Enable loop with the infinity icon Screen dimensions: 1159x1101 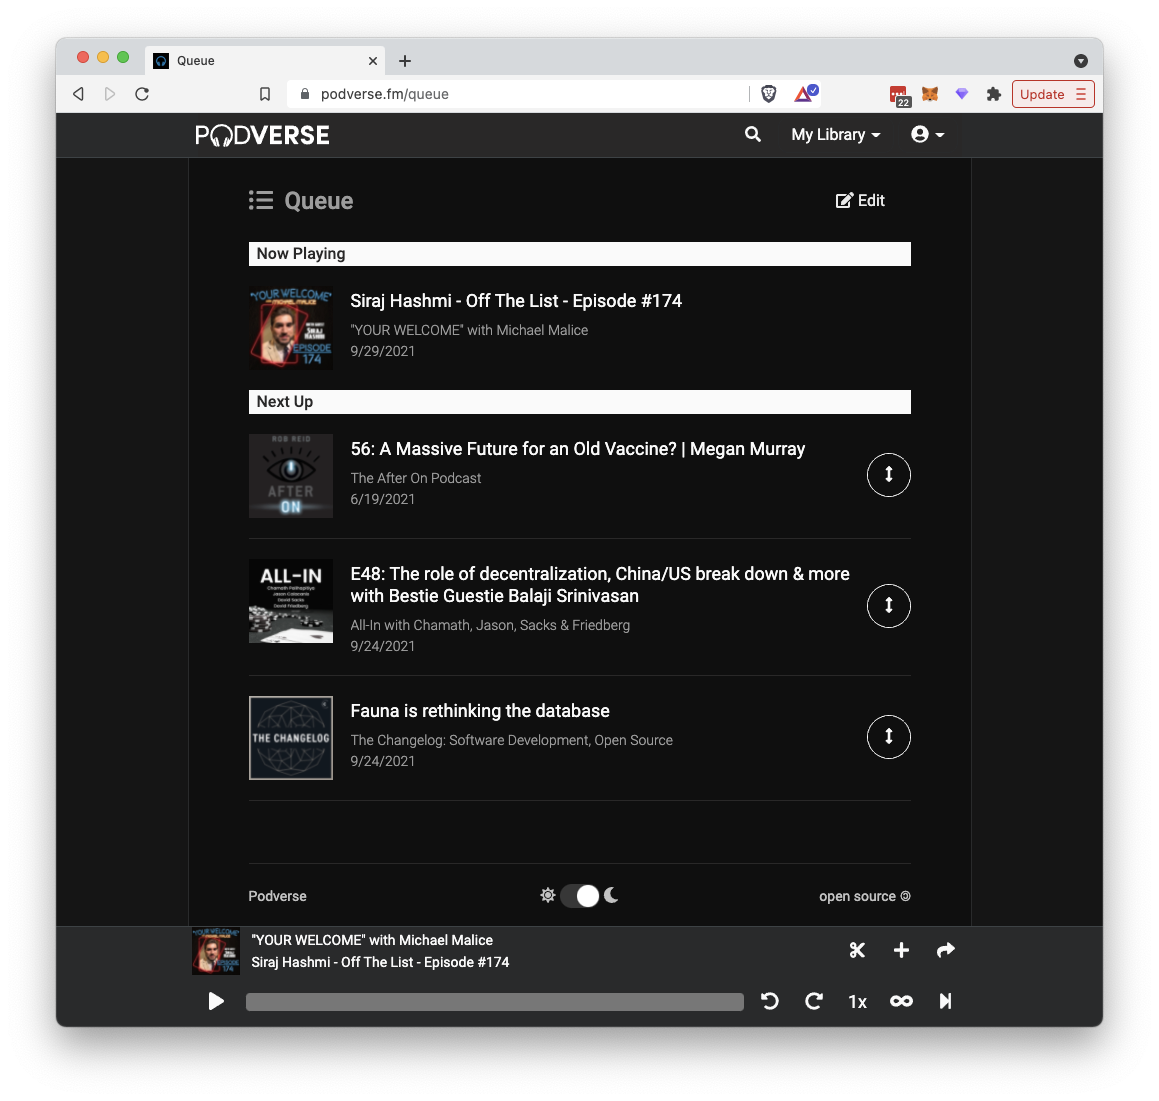pyautogui.click(x=900, y=1001)
